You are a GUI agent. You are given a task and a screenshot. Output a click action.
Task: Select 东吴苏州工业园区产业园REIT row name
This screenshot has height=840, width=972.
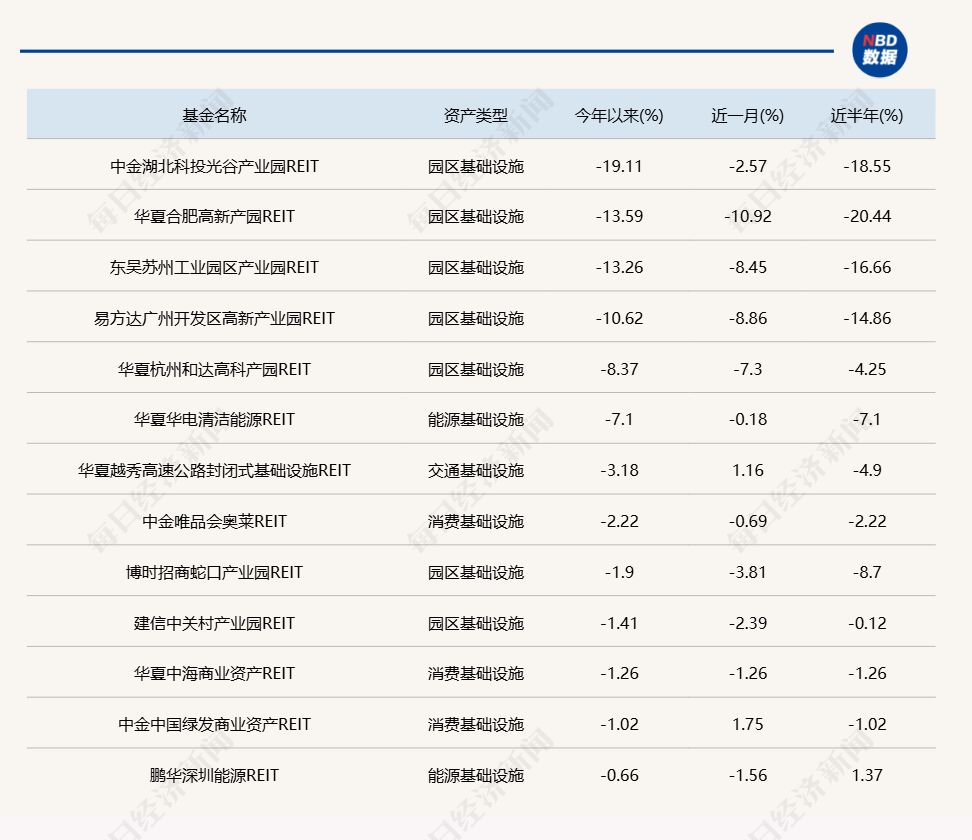214,267
